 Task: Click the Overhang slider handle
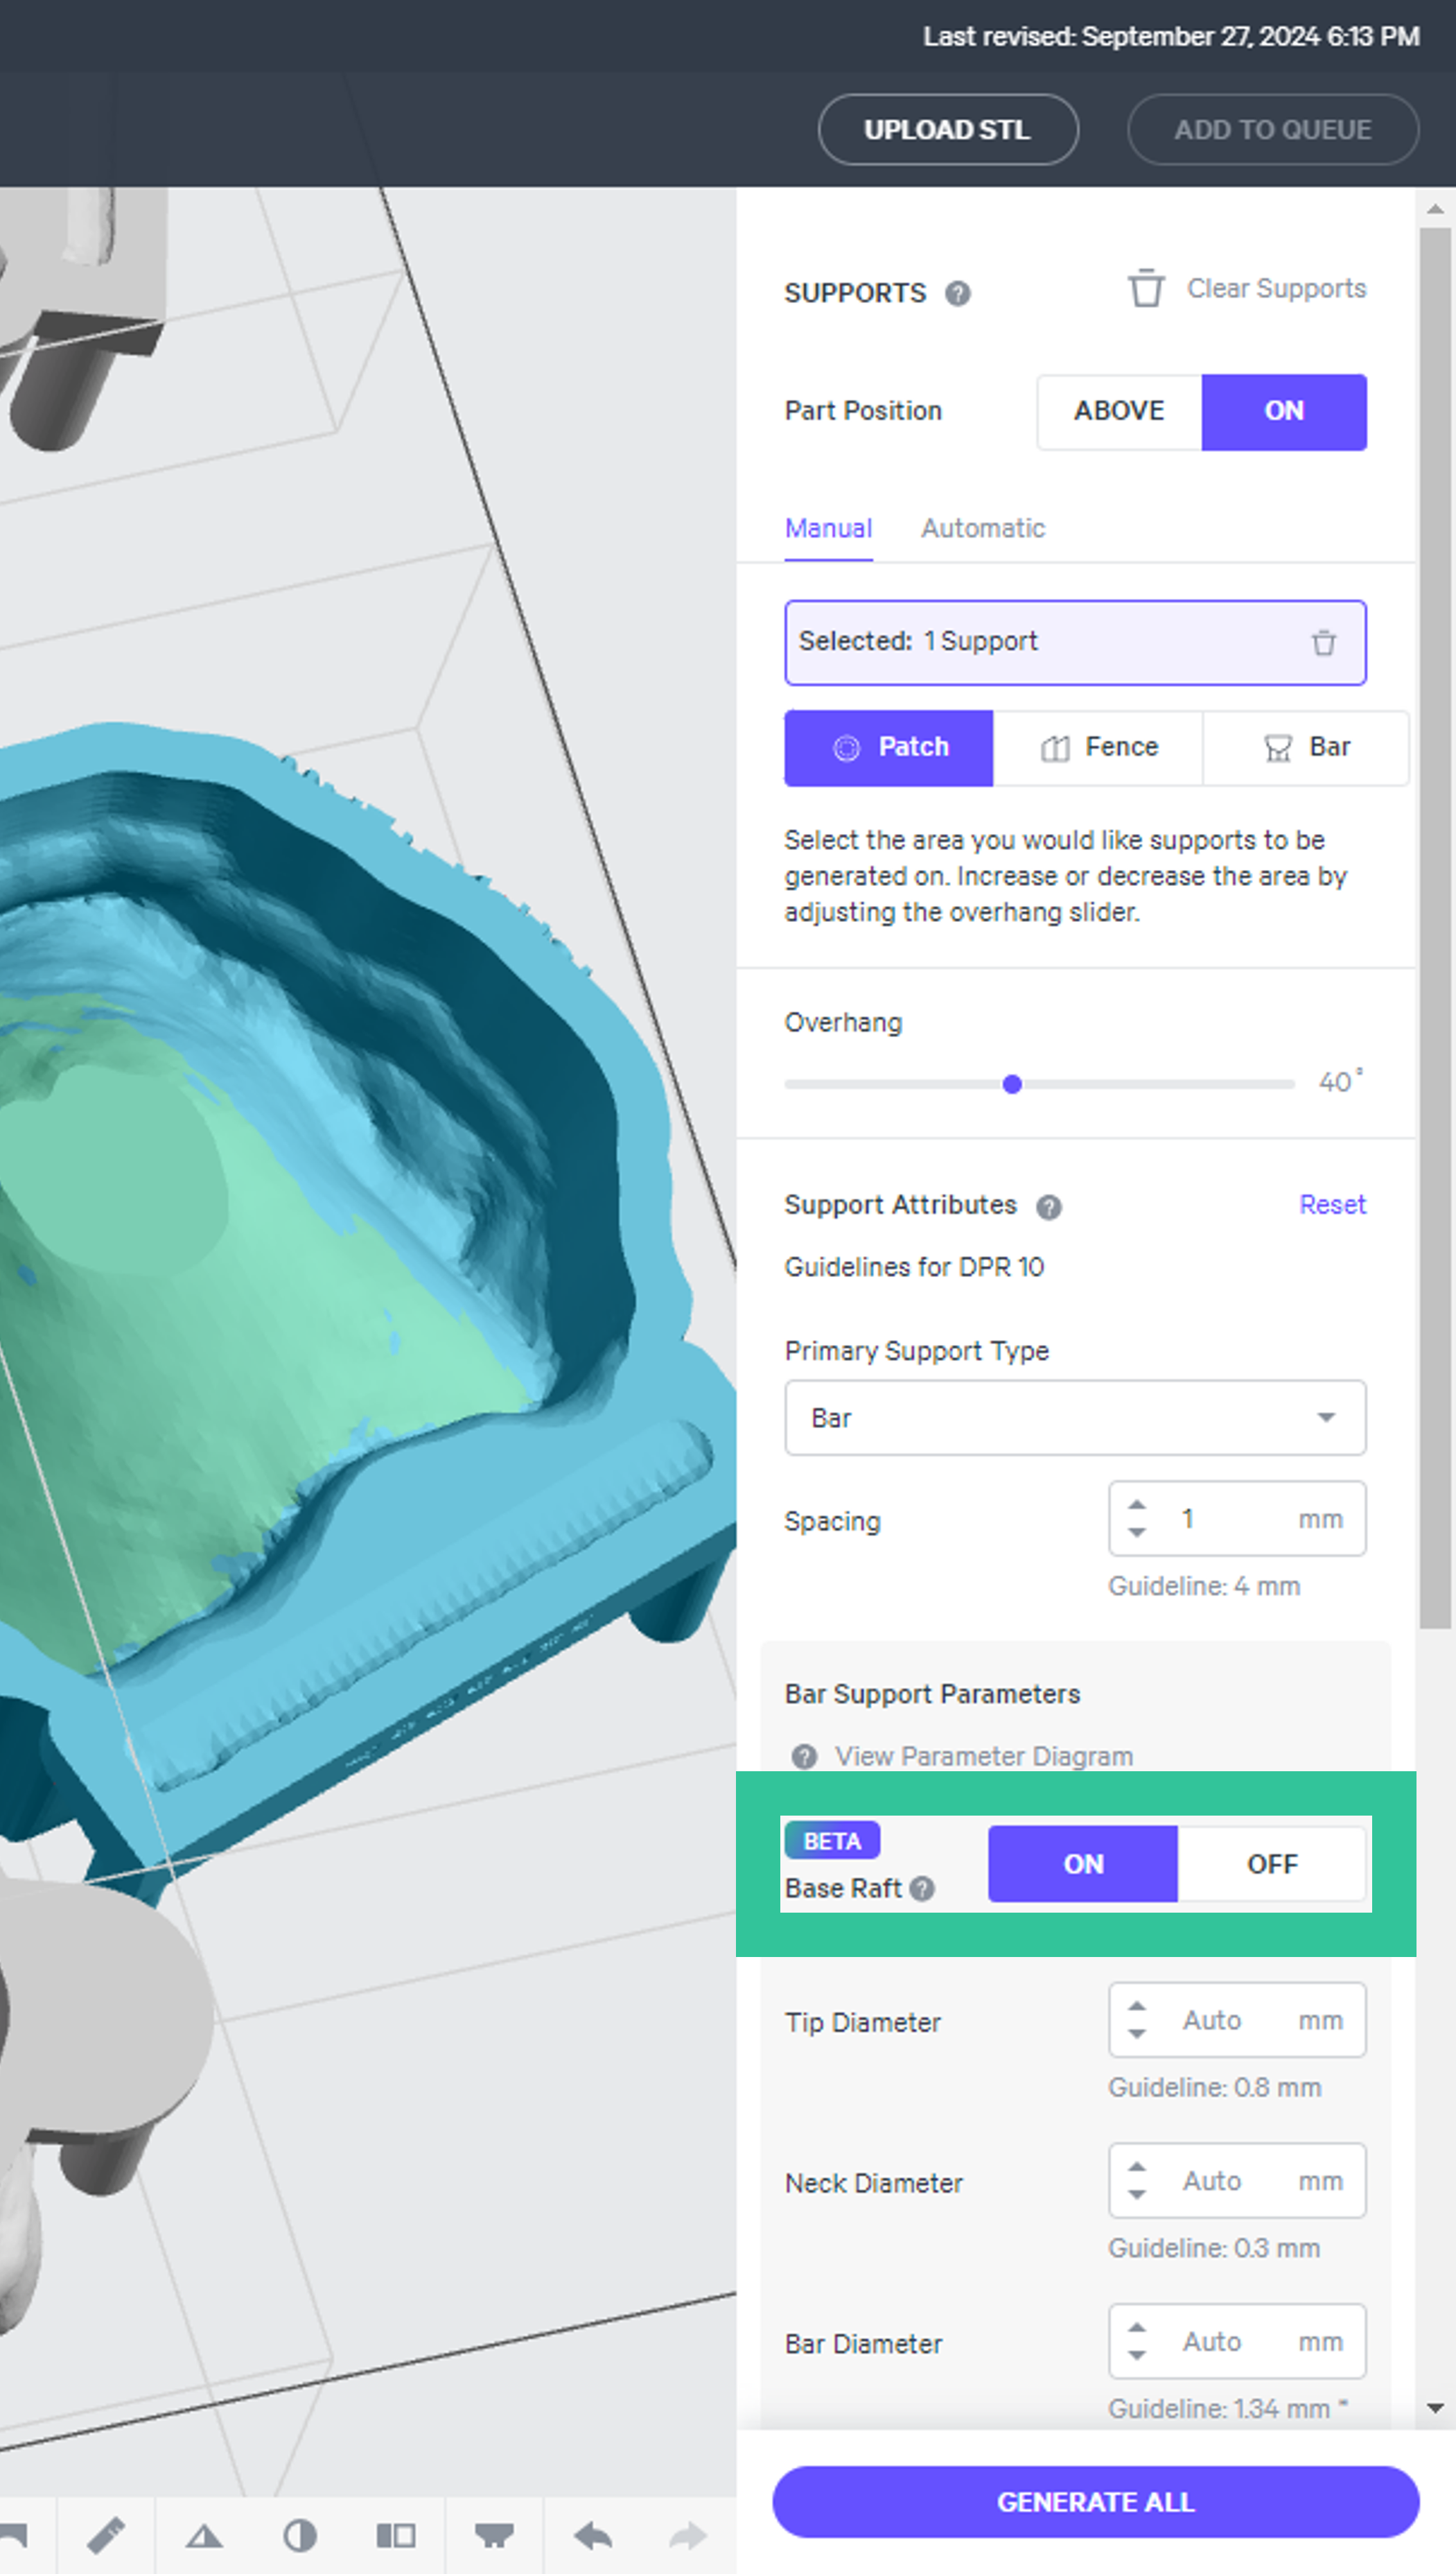tap(1012, 1084)
